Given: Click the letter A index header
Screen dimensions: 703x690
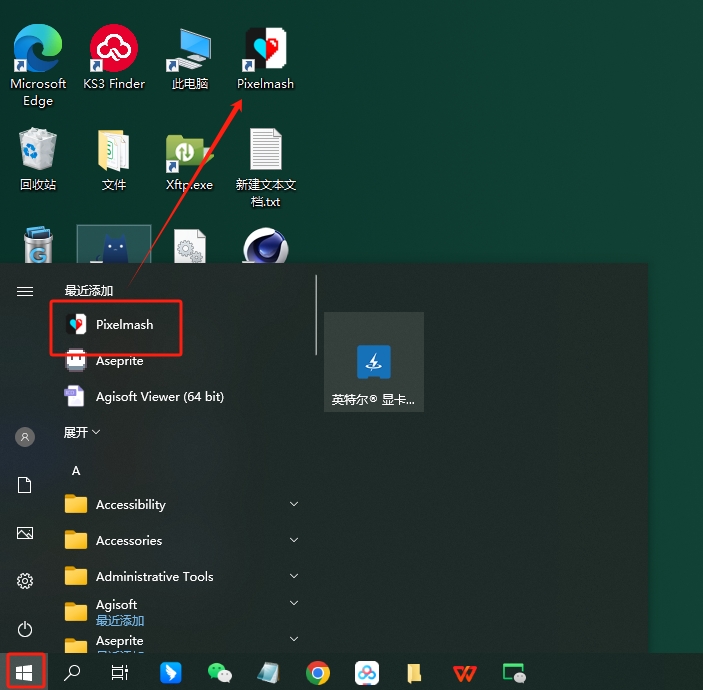Looking at the screenshot, I should pos(76,471).
